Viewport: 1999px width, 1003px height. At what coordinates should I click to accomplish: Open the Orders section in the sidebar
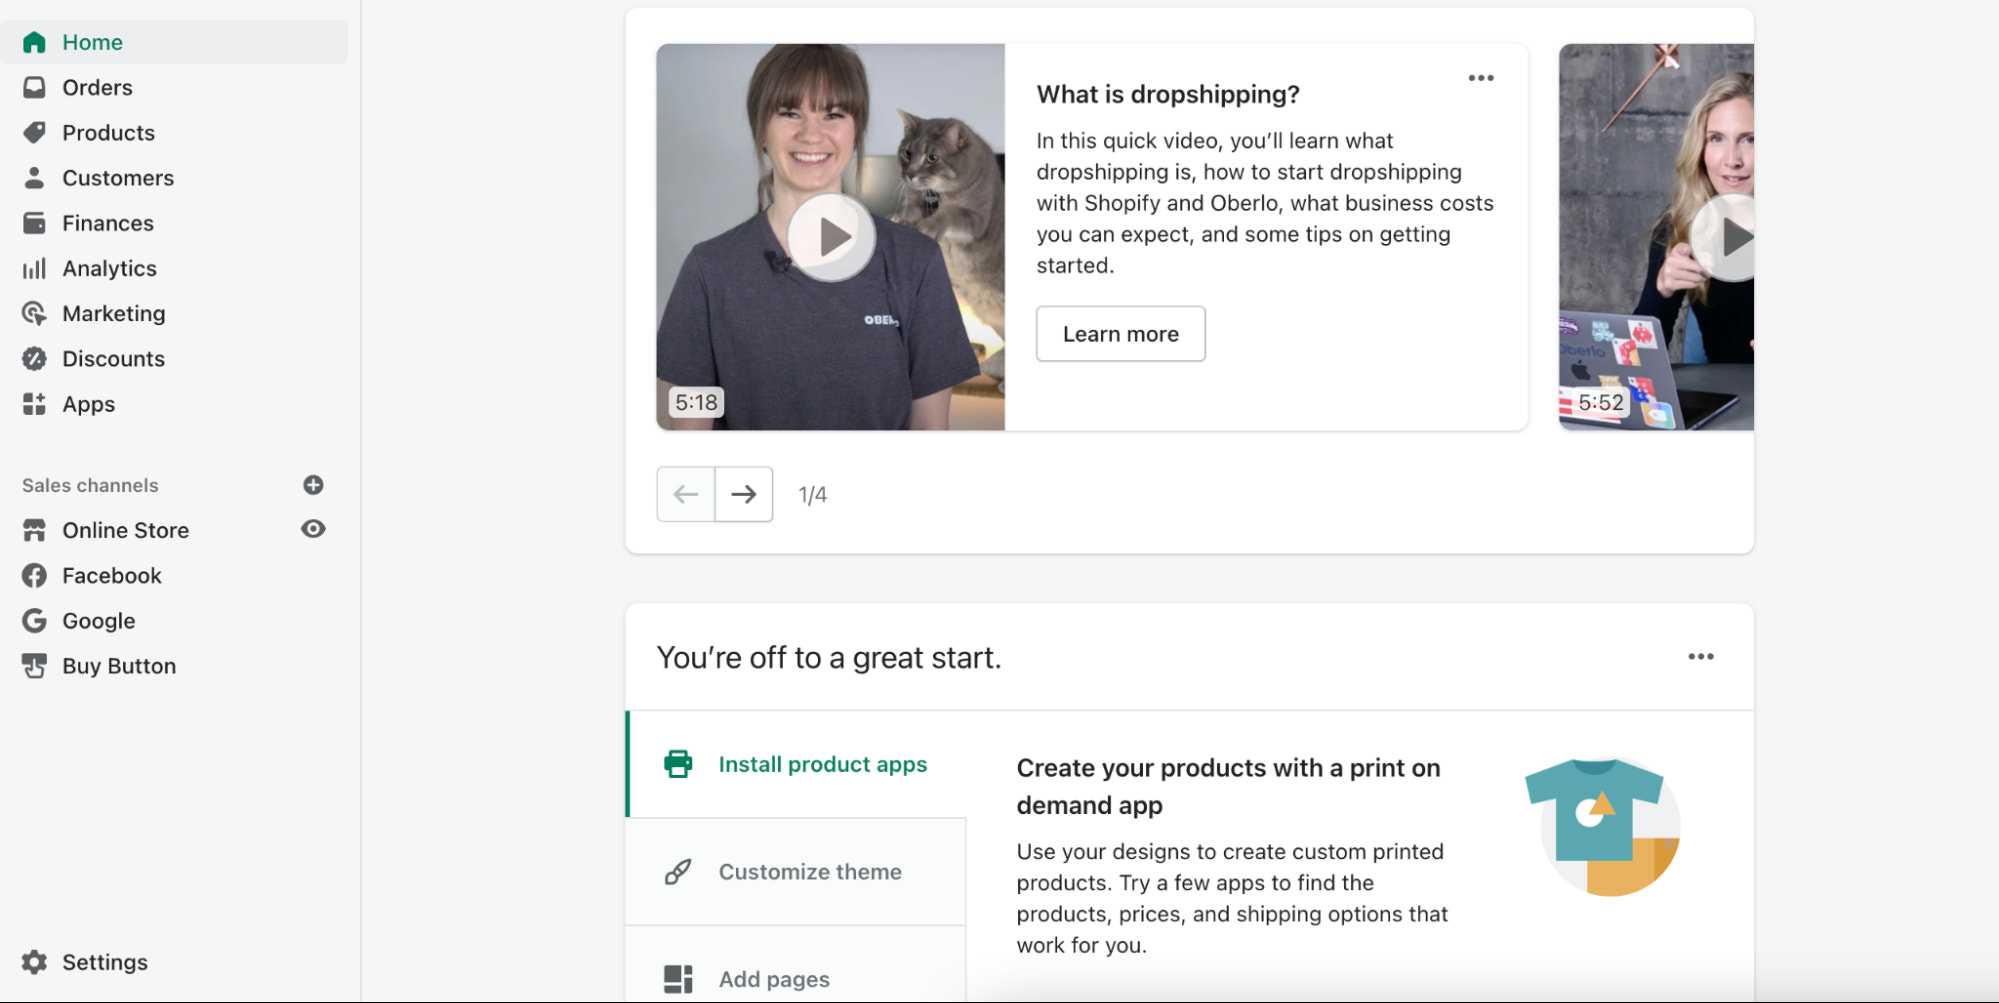tap(97, 87)
